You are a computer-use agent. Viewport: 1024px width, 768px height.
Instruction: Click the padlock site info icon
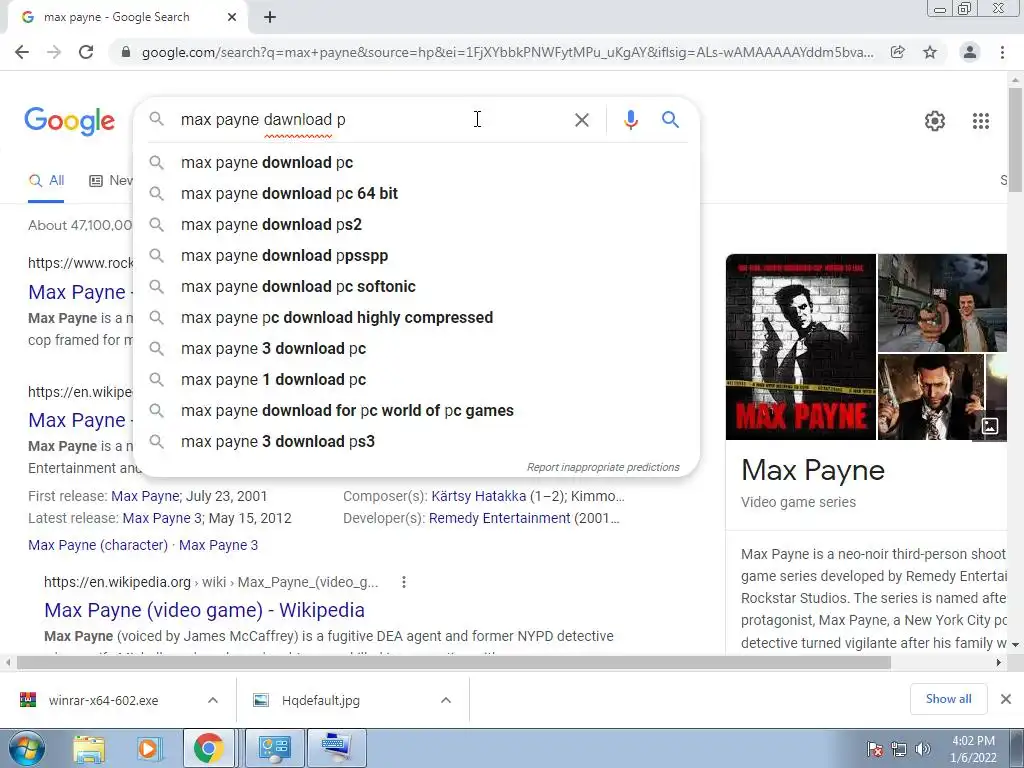click(x=126, y=52)
